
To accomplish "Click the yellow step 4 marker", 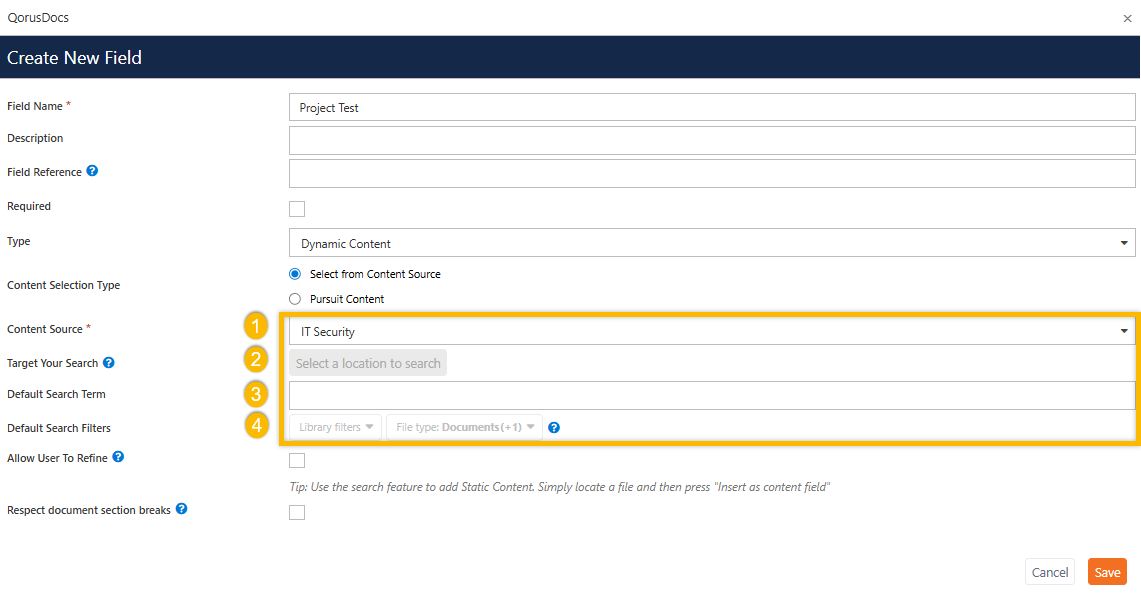I will 256,427.
